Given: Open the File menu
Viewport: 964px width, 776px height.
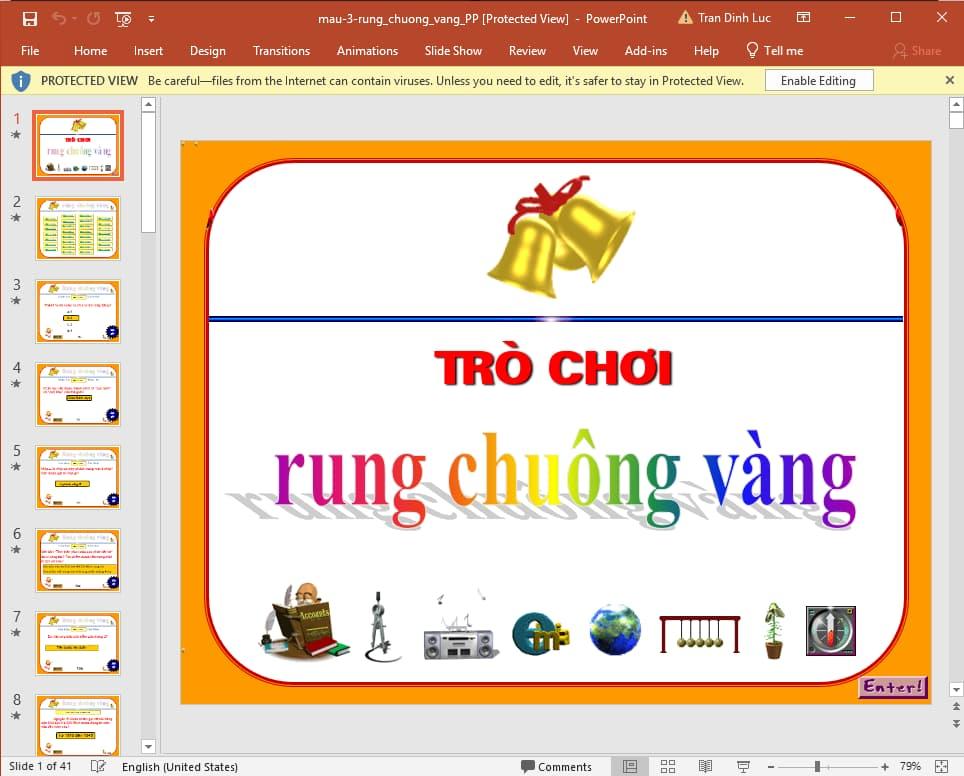Looking at the screenshot, I should pos(30,50).
